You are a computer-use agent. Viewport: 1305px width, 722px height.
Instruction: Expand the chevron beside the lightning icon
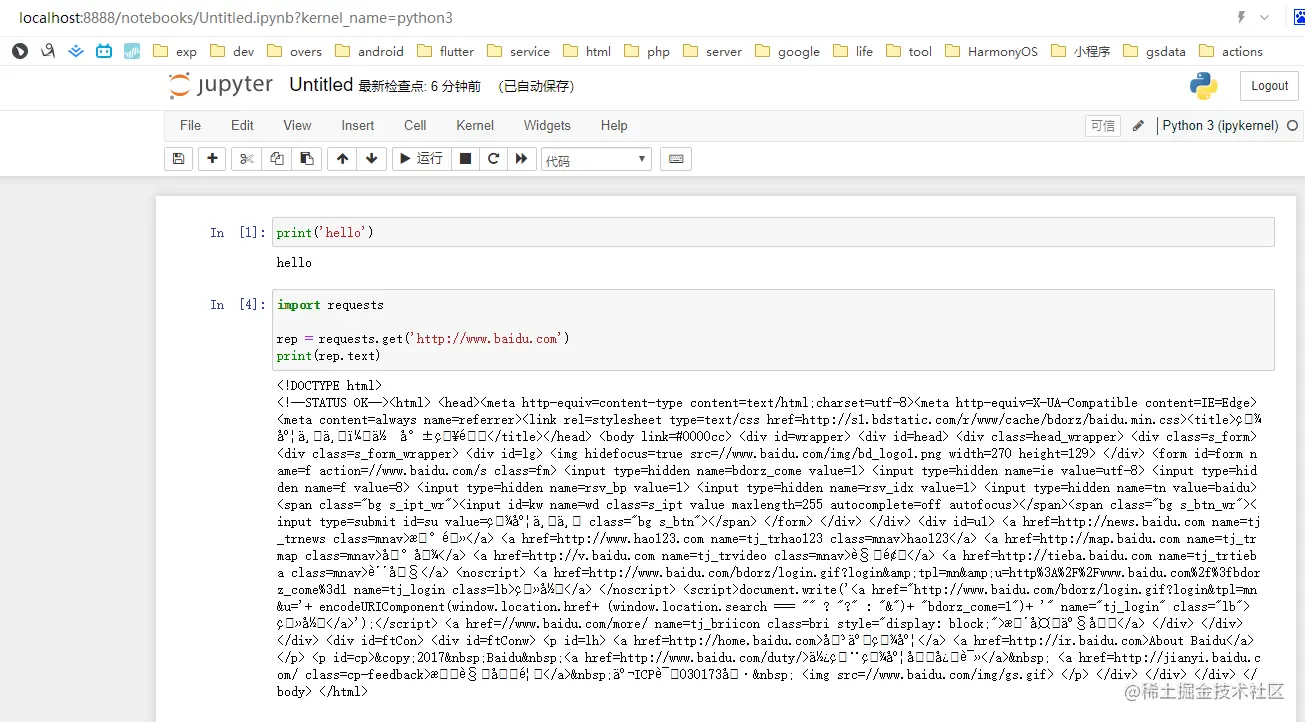coord(1265,18)
